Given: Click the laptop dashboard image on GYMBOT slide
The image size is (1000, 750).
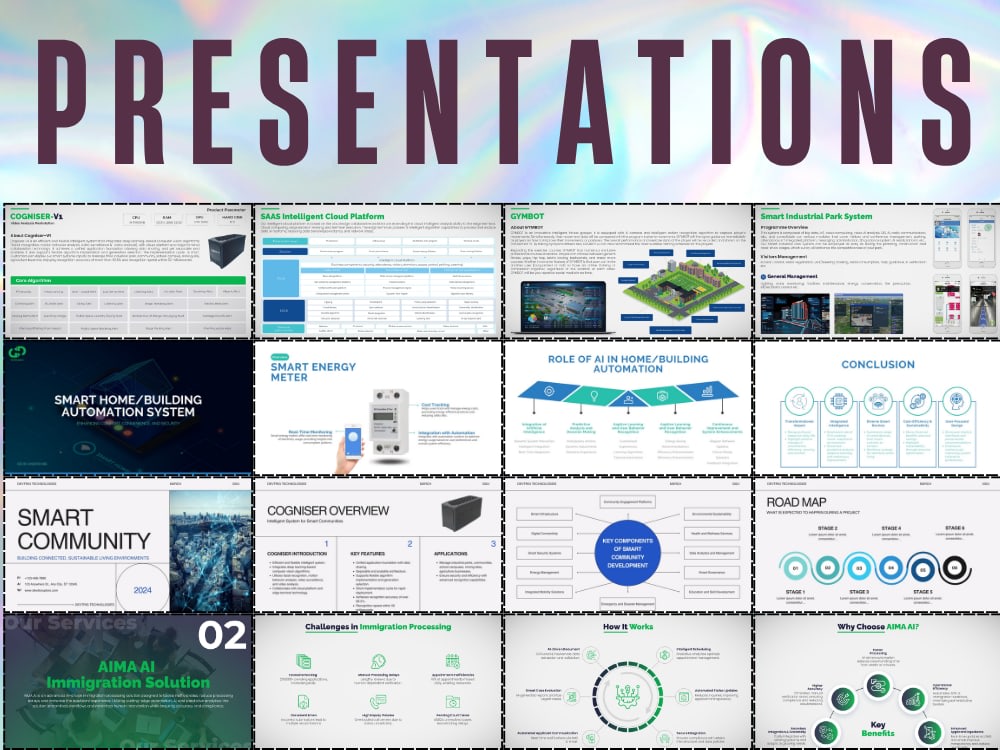Looking at the screenshot, I should tap(564, 305).
